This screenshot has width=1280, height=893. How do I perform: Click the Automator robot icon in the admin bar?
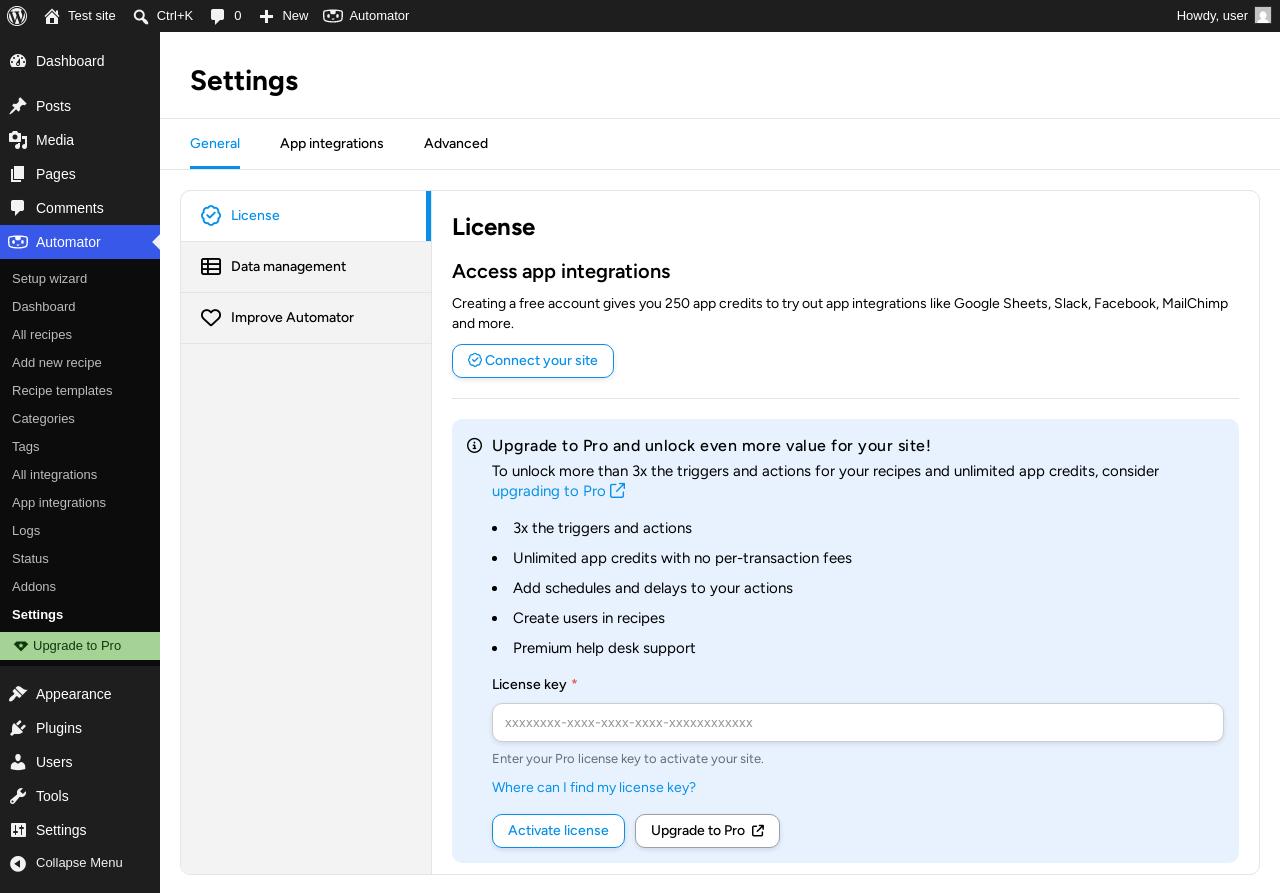click(x=333, y=16)
